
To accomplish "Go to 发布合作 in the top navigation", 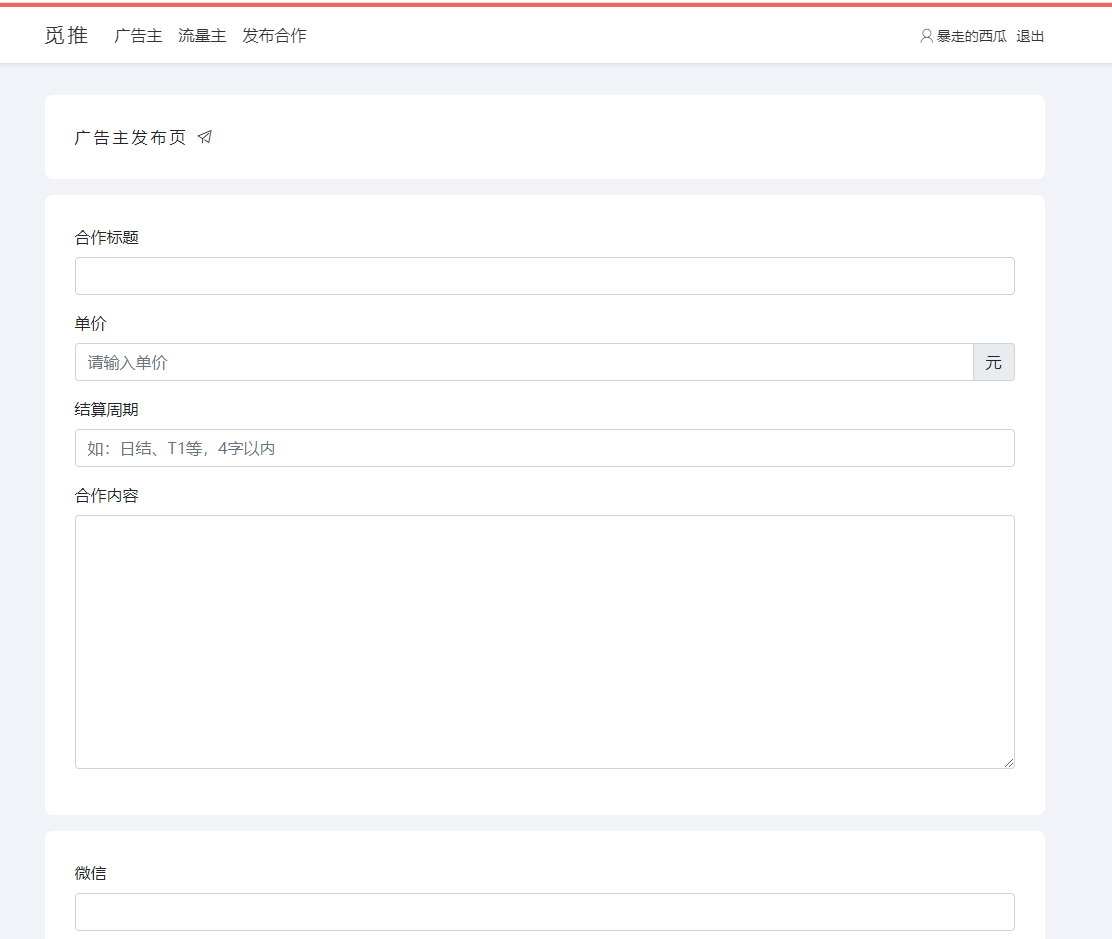I will (x=274, y=36).
